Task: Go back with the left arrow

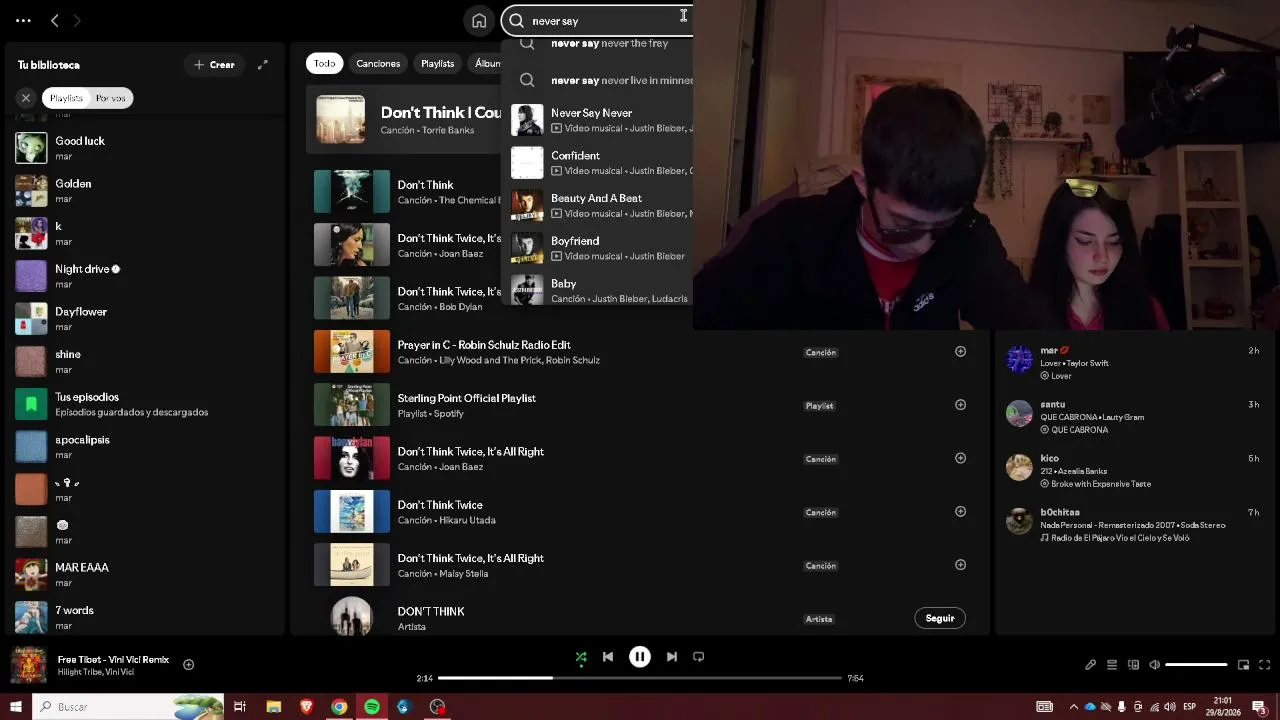Action: (55, 20)
